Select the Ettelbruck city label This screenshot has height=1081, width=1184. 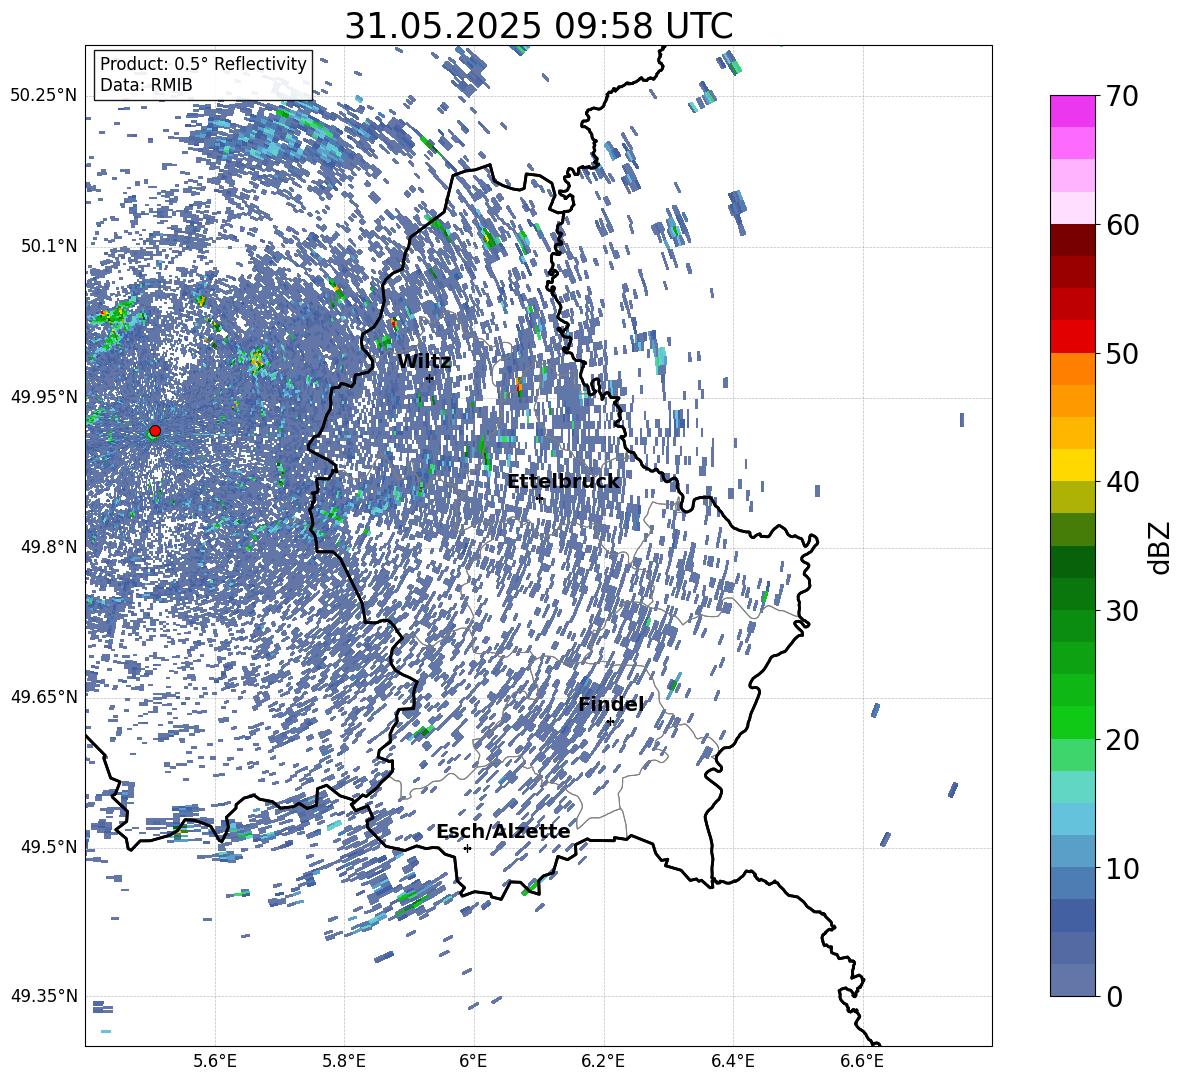click(563, 481)
